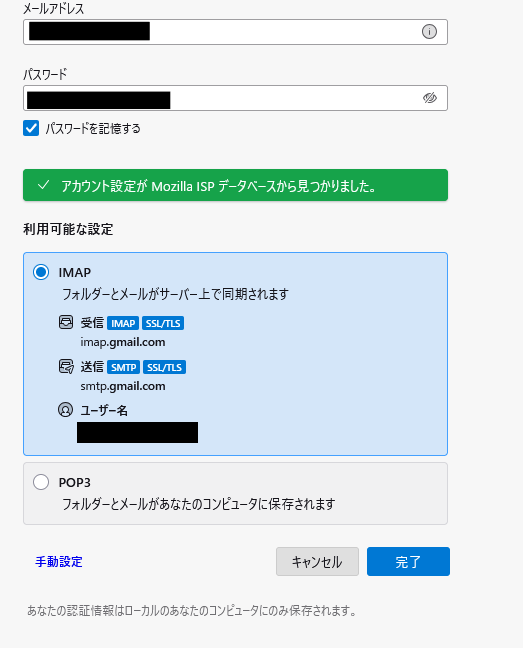
Task: Select the POP3 radio button
Action: pos(41,482)
